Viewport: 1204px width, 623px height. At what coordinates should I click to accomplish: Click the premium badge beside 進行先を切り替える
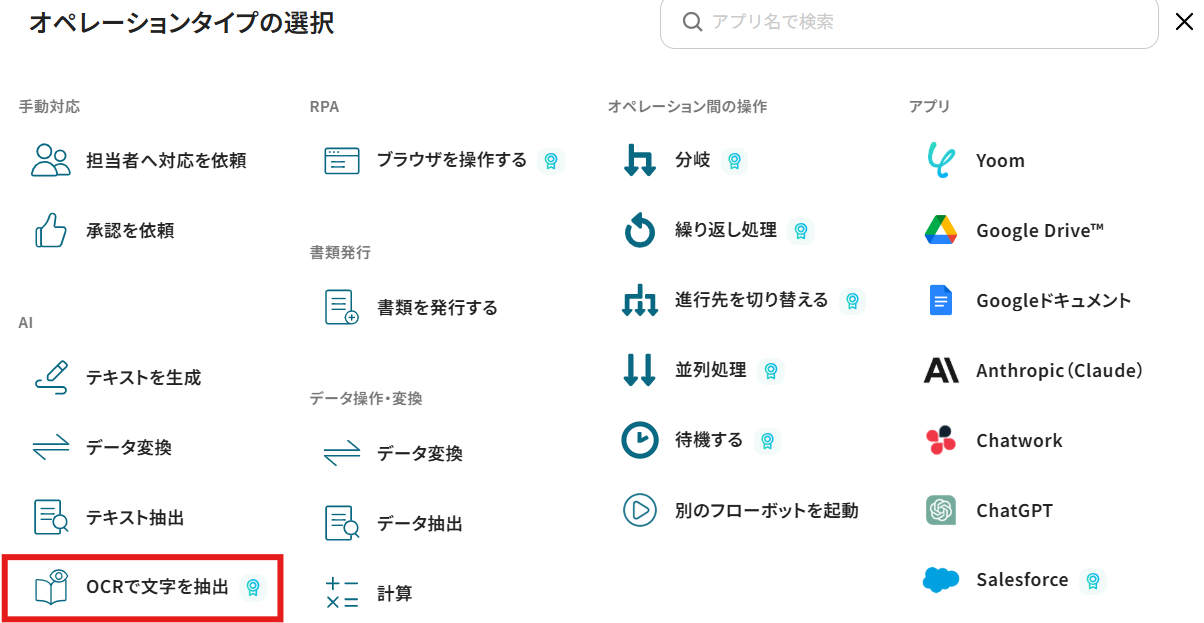click(852, 300)
